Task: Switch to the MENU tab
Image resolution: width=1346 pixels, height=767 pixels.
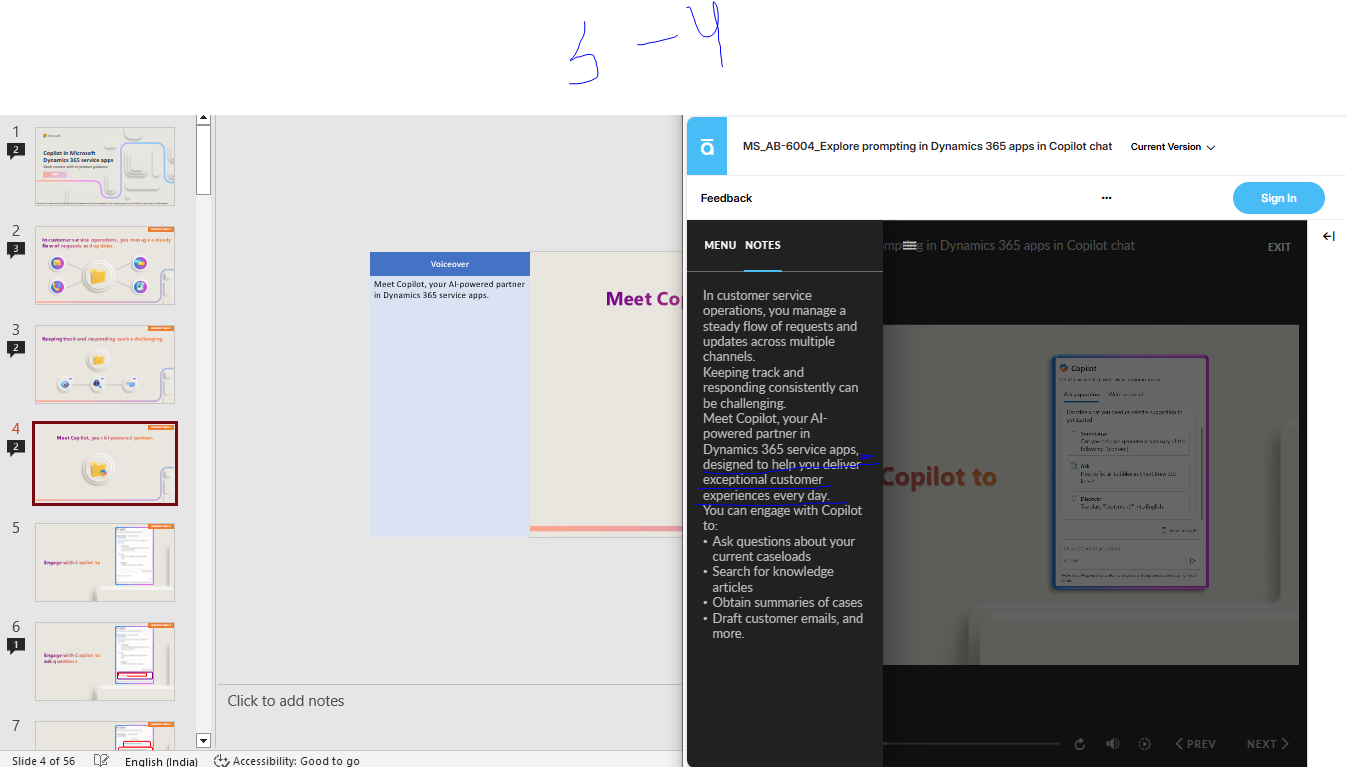Action: click(x=720, y=245)
